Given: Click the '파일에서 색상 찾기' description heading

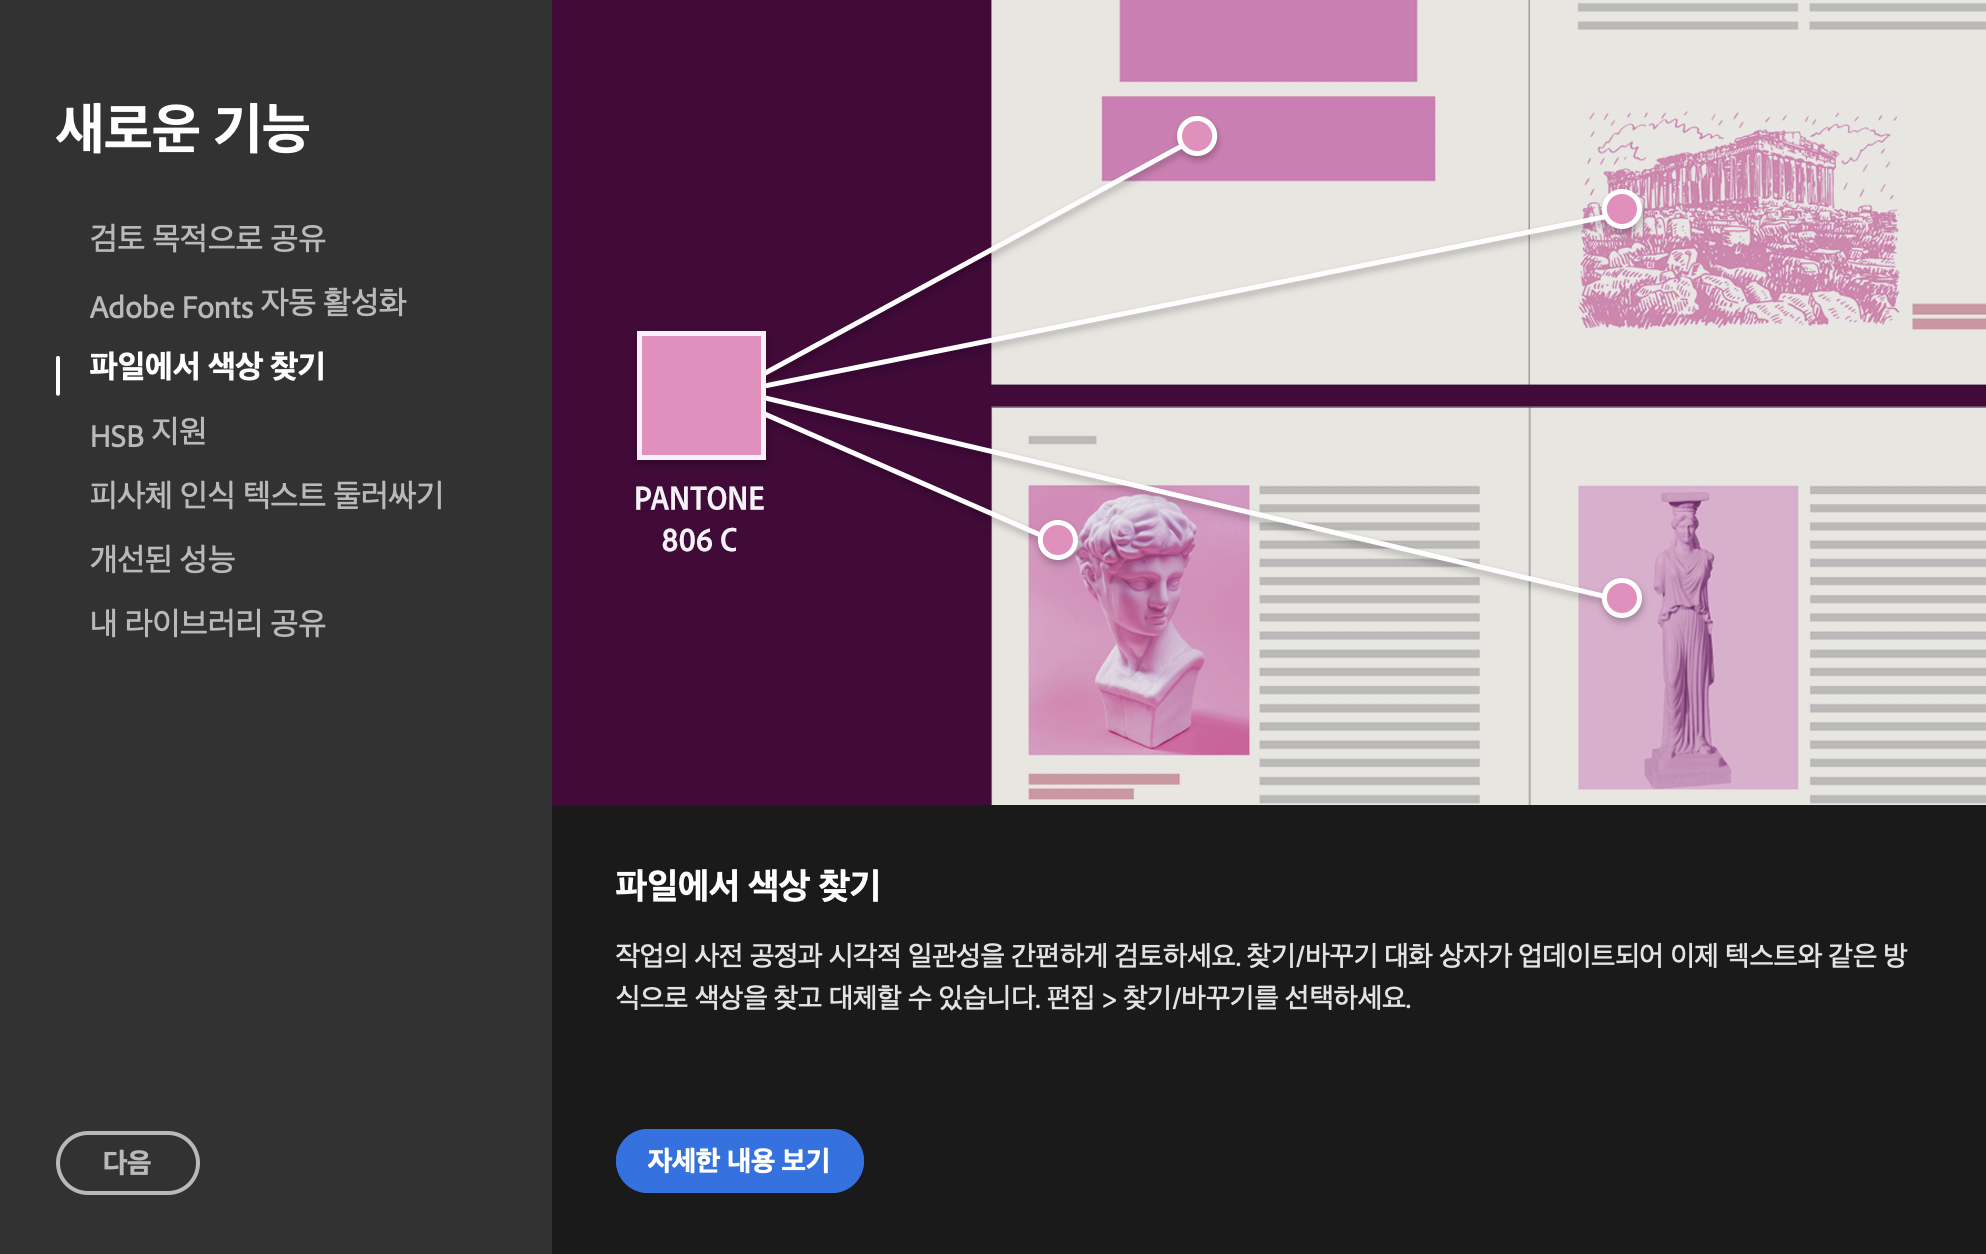Looking at the screenshot, I should click(747, 886).
